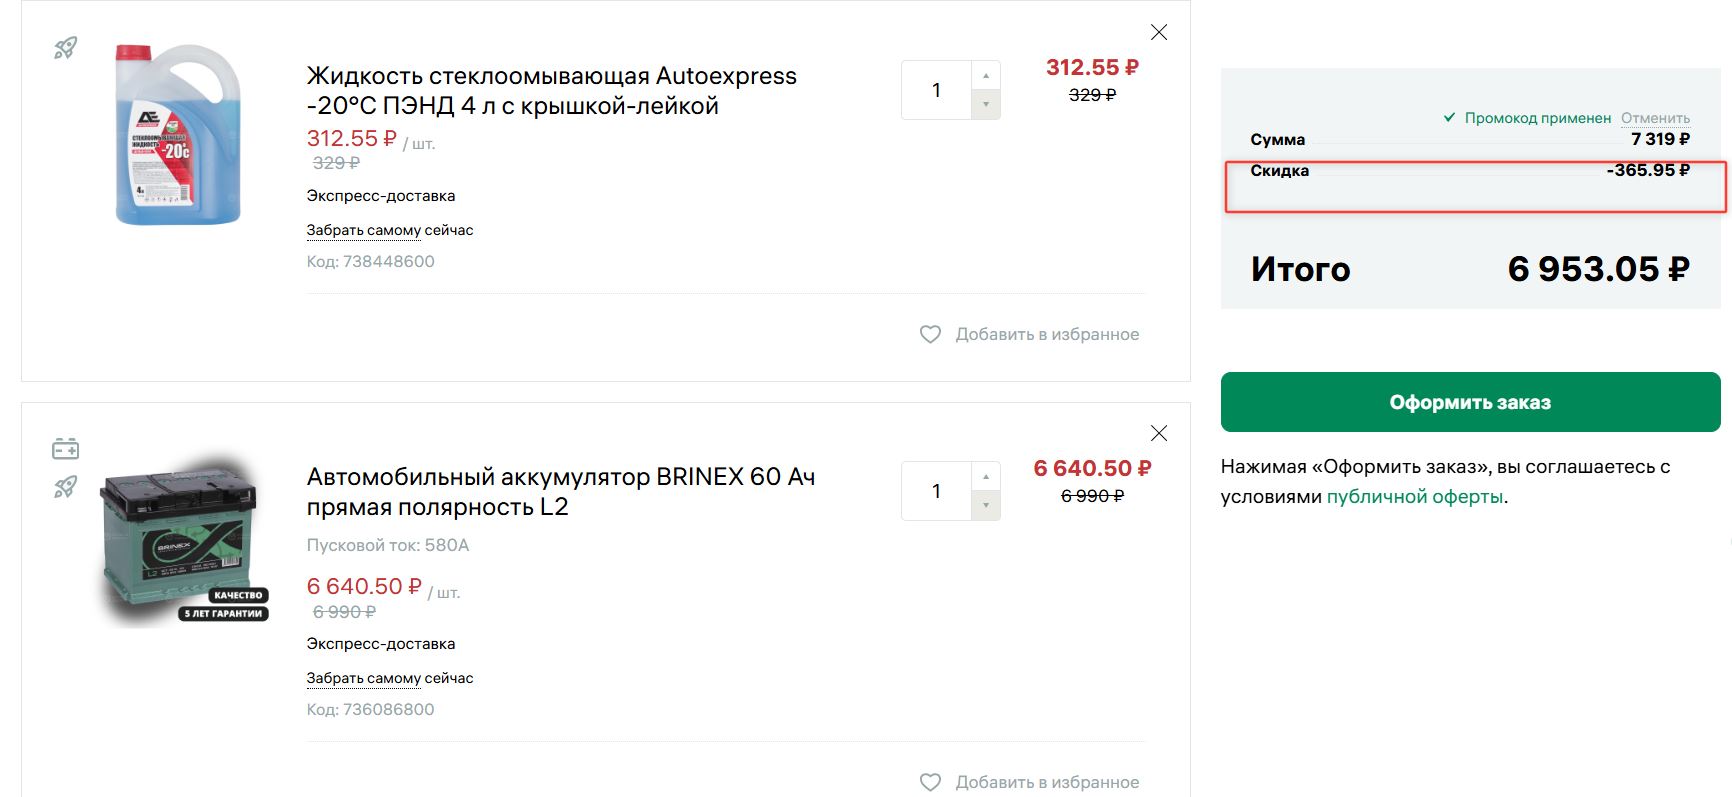Image resolution: width=1732 pixels, height=797 pixels.
Task: Click the battery category icon
Action: point(65,449)
